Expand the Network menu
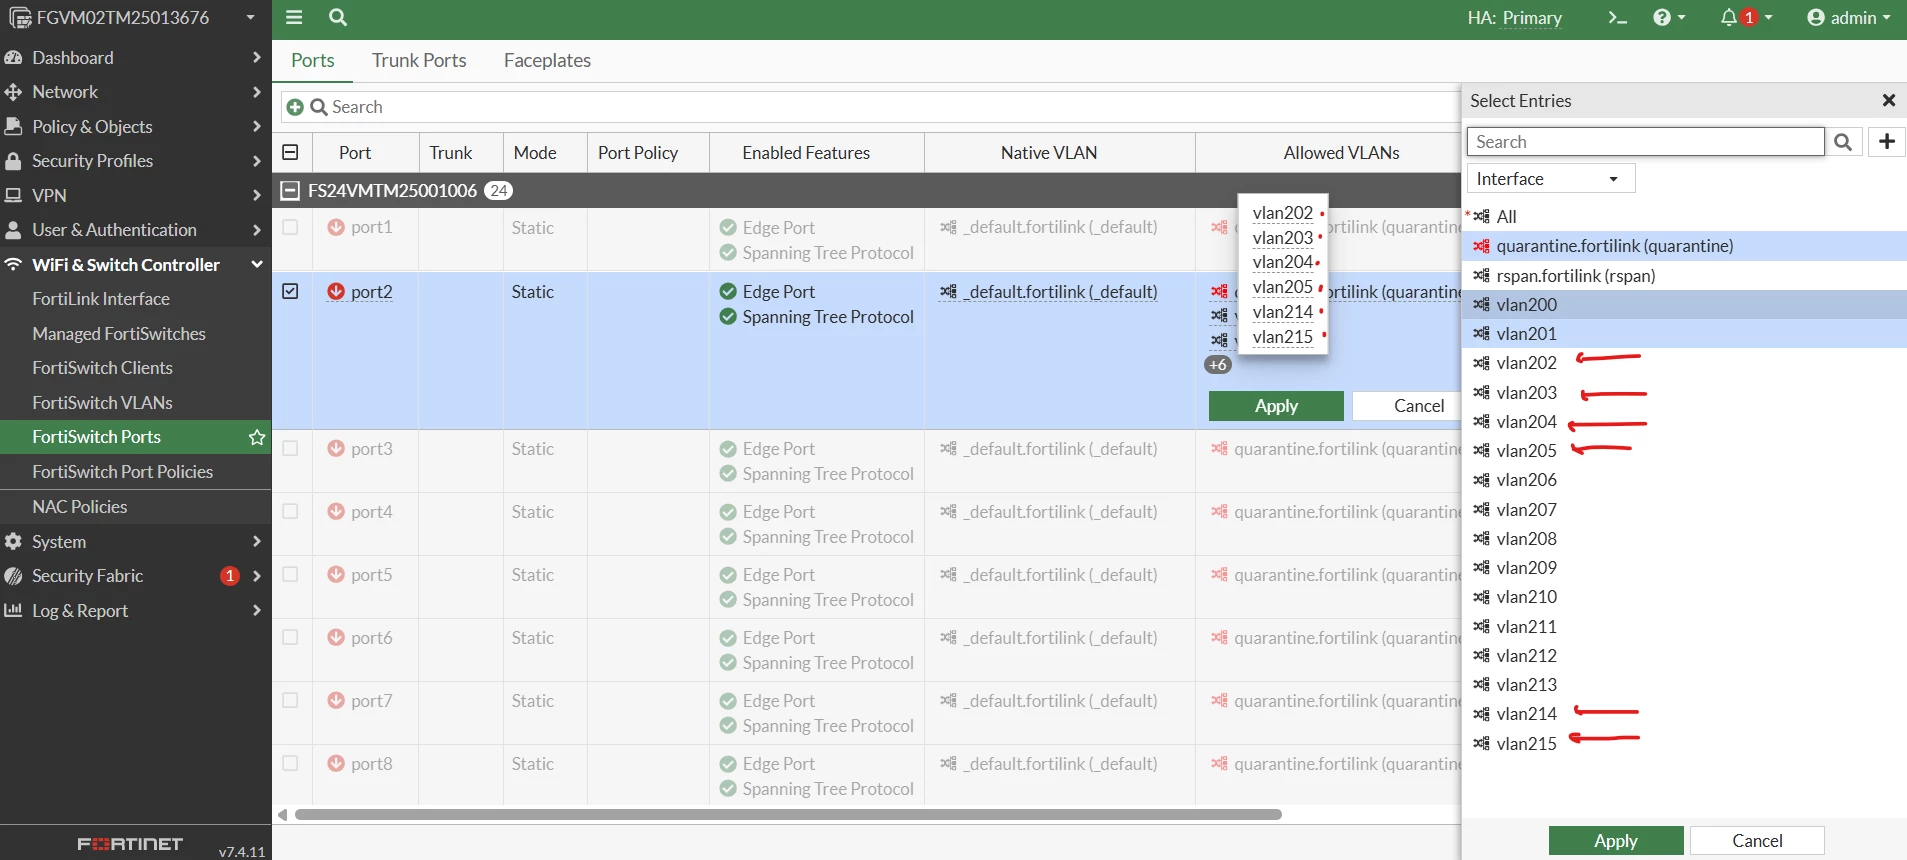Screen dimensions: 1907x860 pyautogui.click(x=135, y=92)
